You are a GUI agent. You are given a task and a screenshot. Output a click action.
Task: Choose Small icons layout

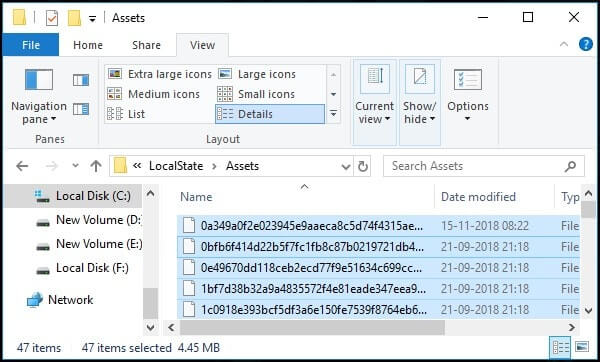256,94
